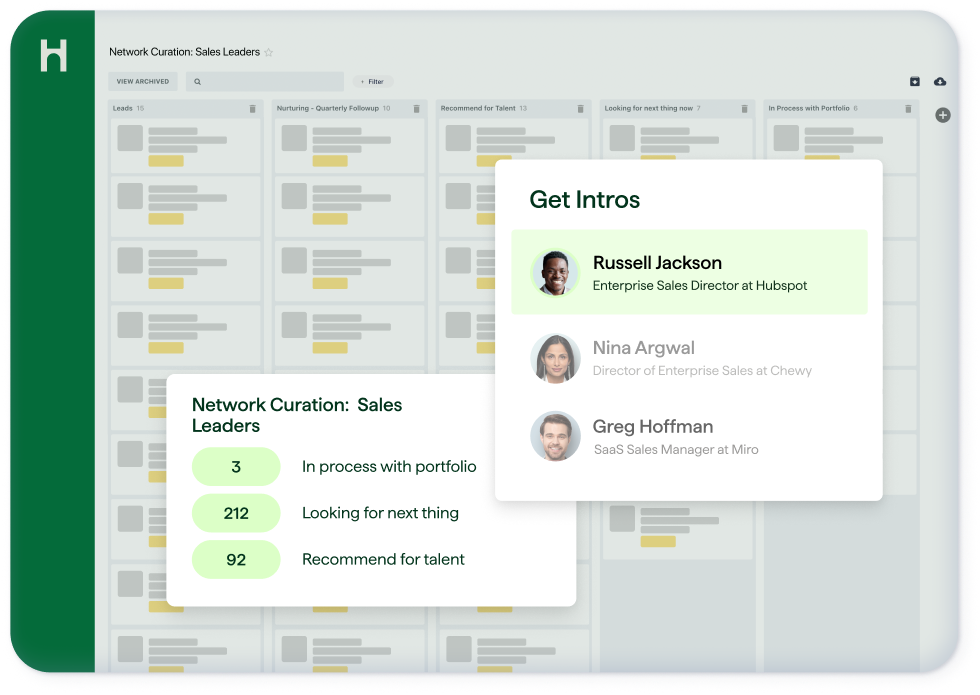Click the 92 count pill
This screenshot has height=695, width=980.
(x=236, y=559)
